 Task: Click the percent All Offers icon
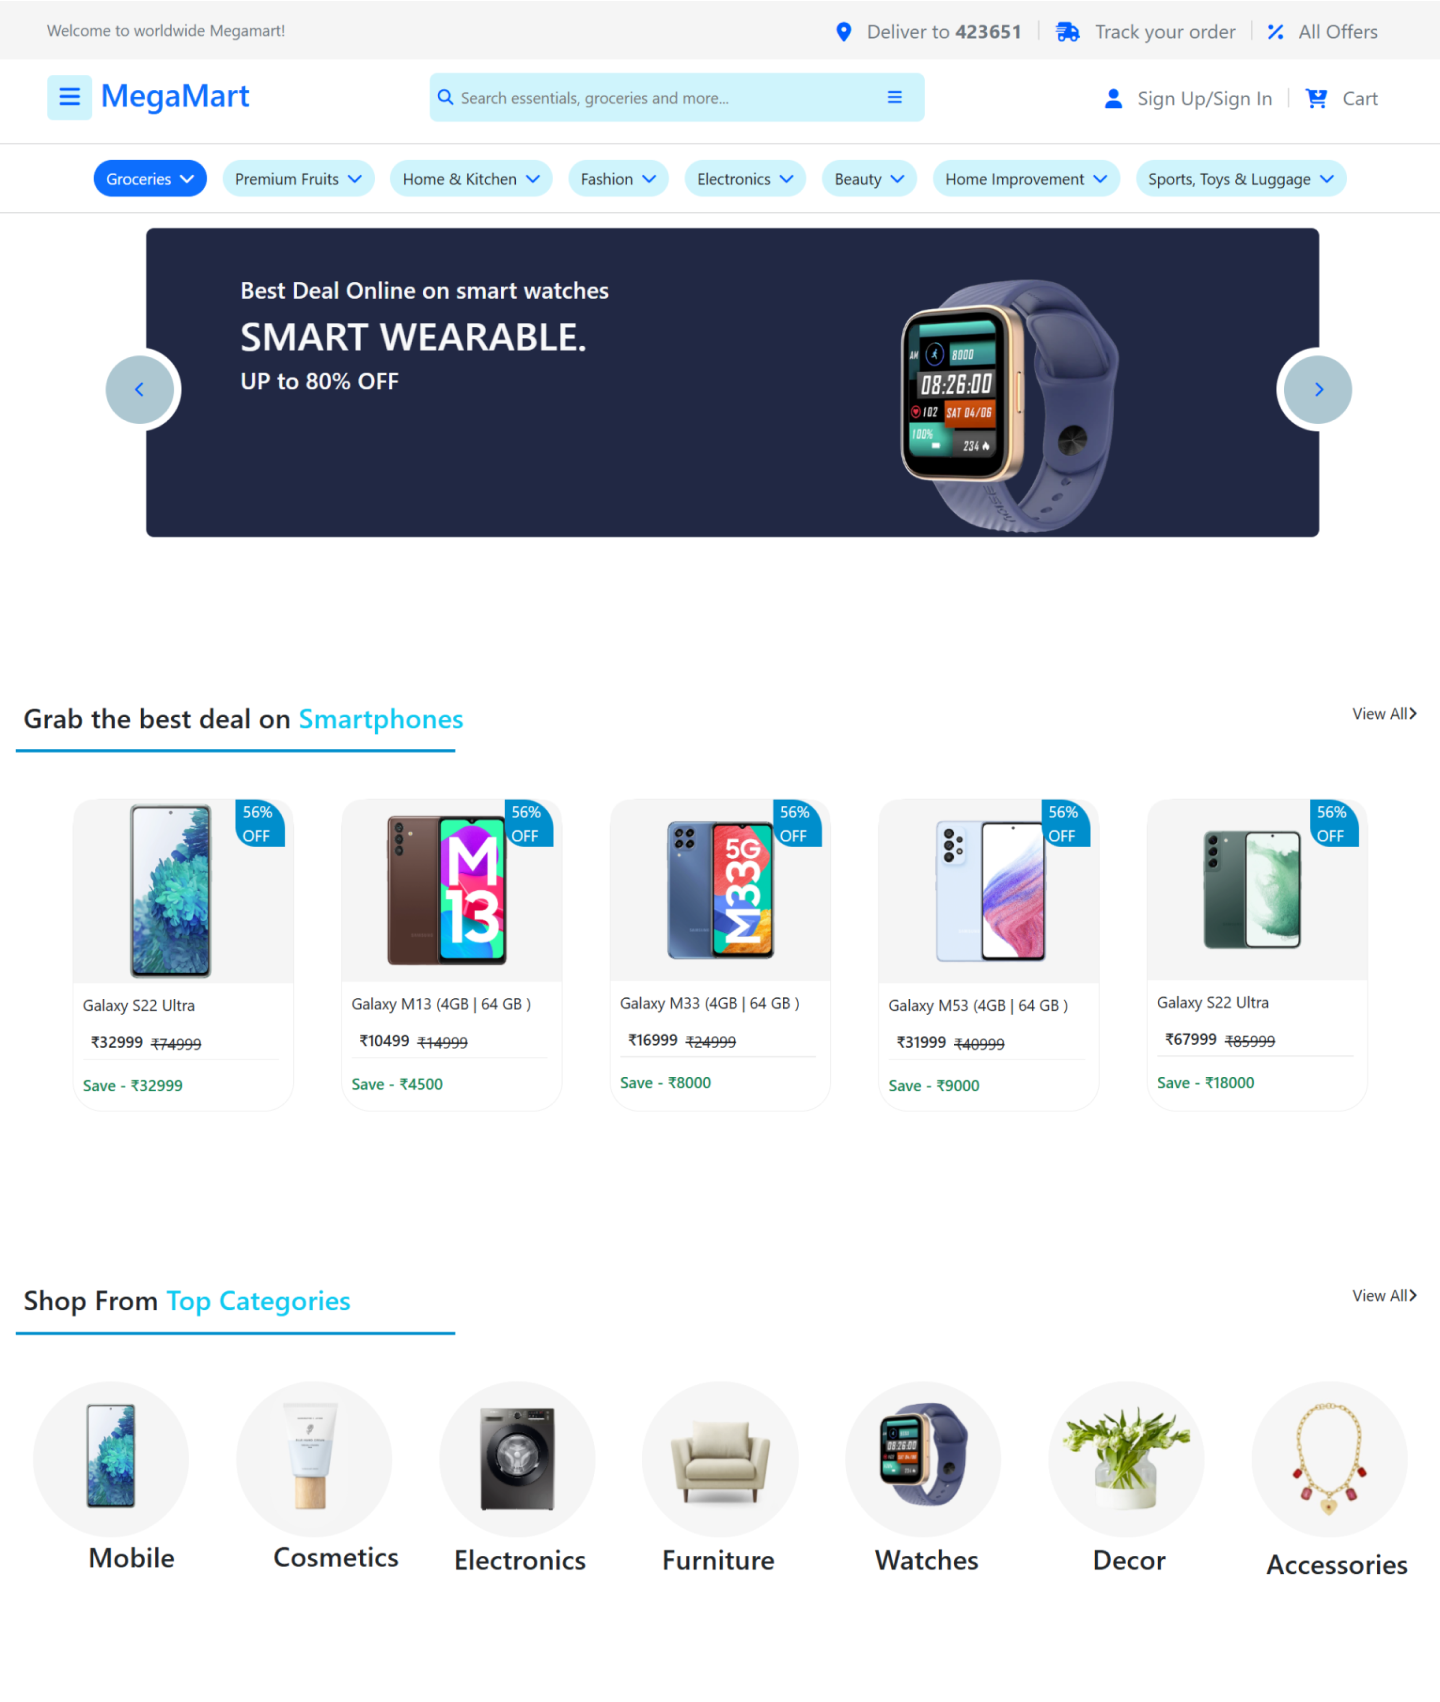click(1275, 32)
